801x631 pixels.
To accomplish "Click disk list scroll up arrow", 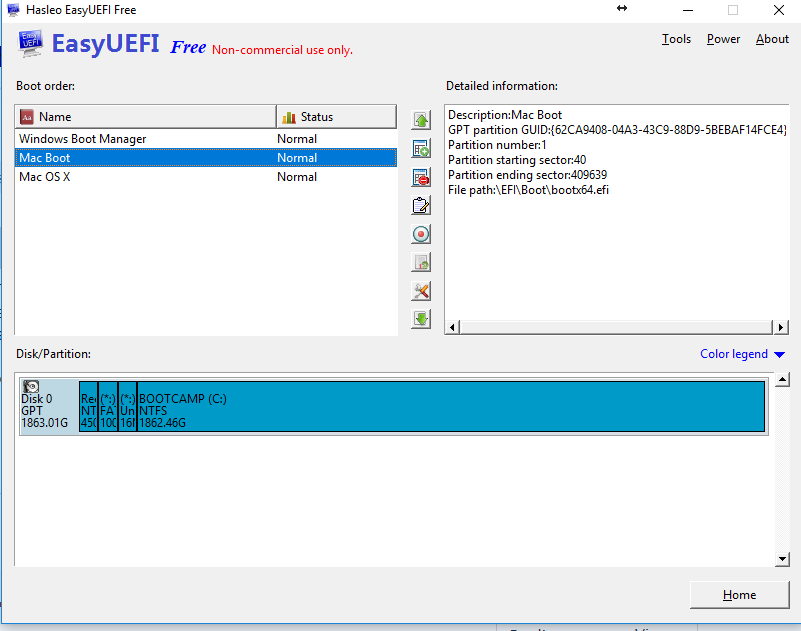I will tap(782, 380).
